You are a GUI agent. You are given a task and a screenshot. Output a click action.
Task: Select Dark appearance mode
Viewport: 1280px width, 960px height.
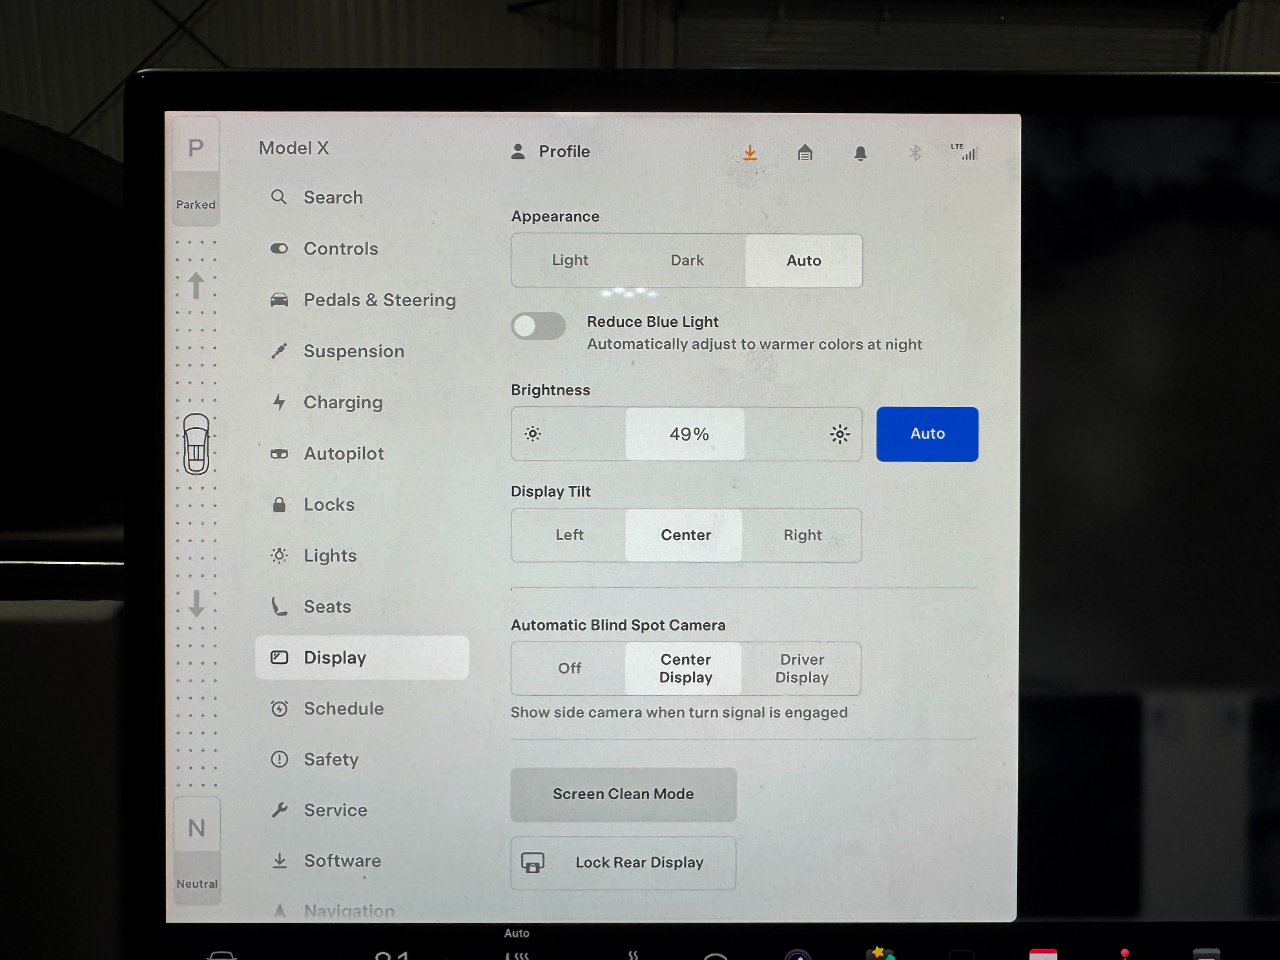pos(687,261)
